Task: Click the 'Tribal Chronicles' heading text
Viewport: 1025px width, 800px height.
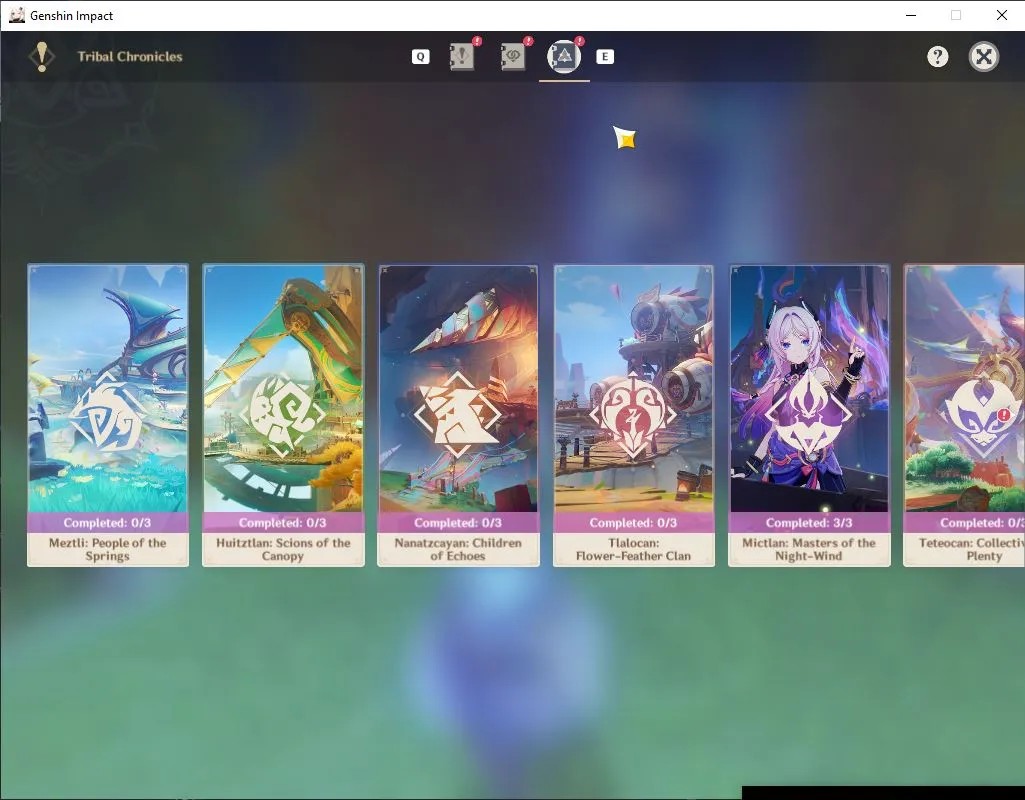Action: [x=130, y=57]
